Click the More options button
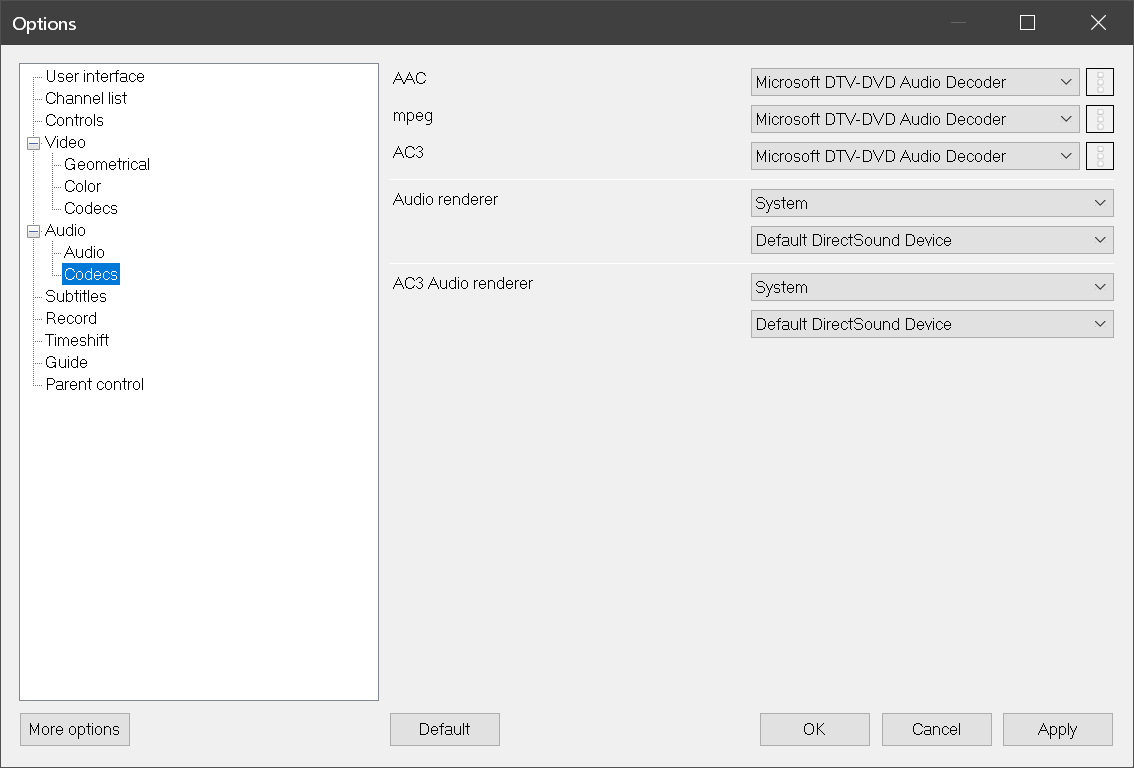The image size is (1134, 768). tap(75, 729)
